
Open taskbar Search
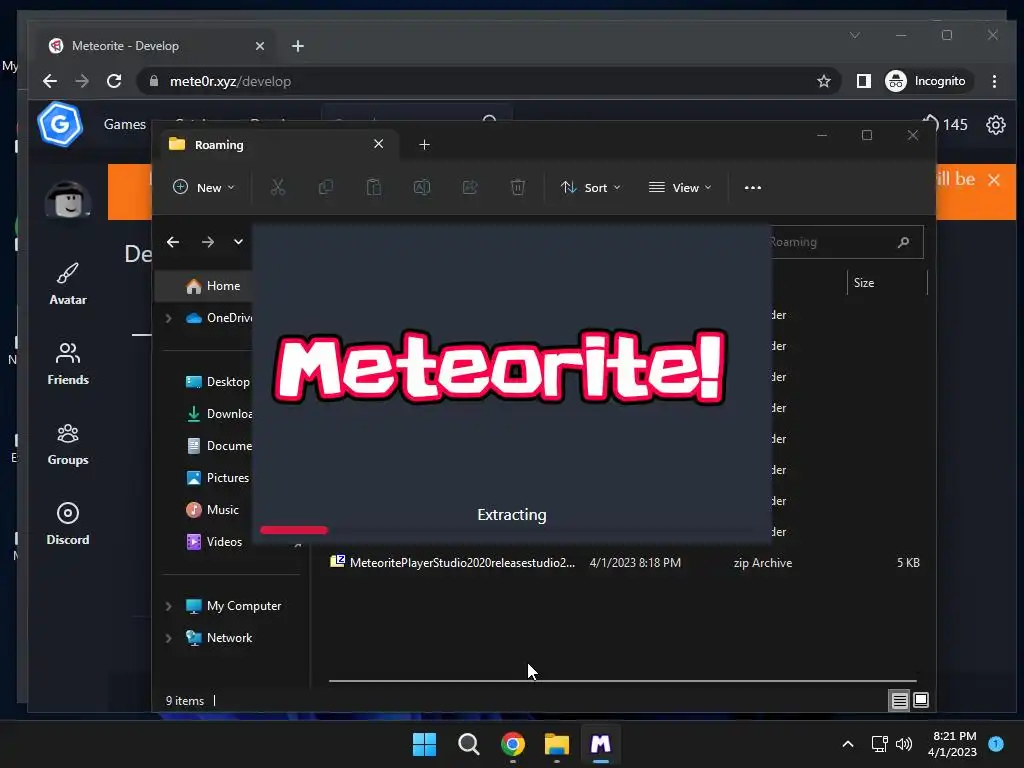(x=468, y=744)
